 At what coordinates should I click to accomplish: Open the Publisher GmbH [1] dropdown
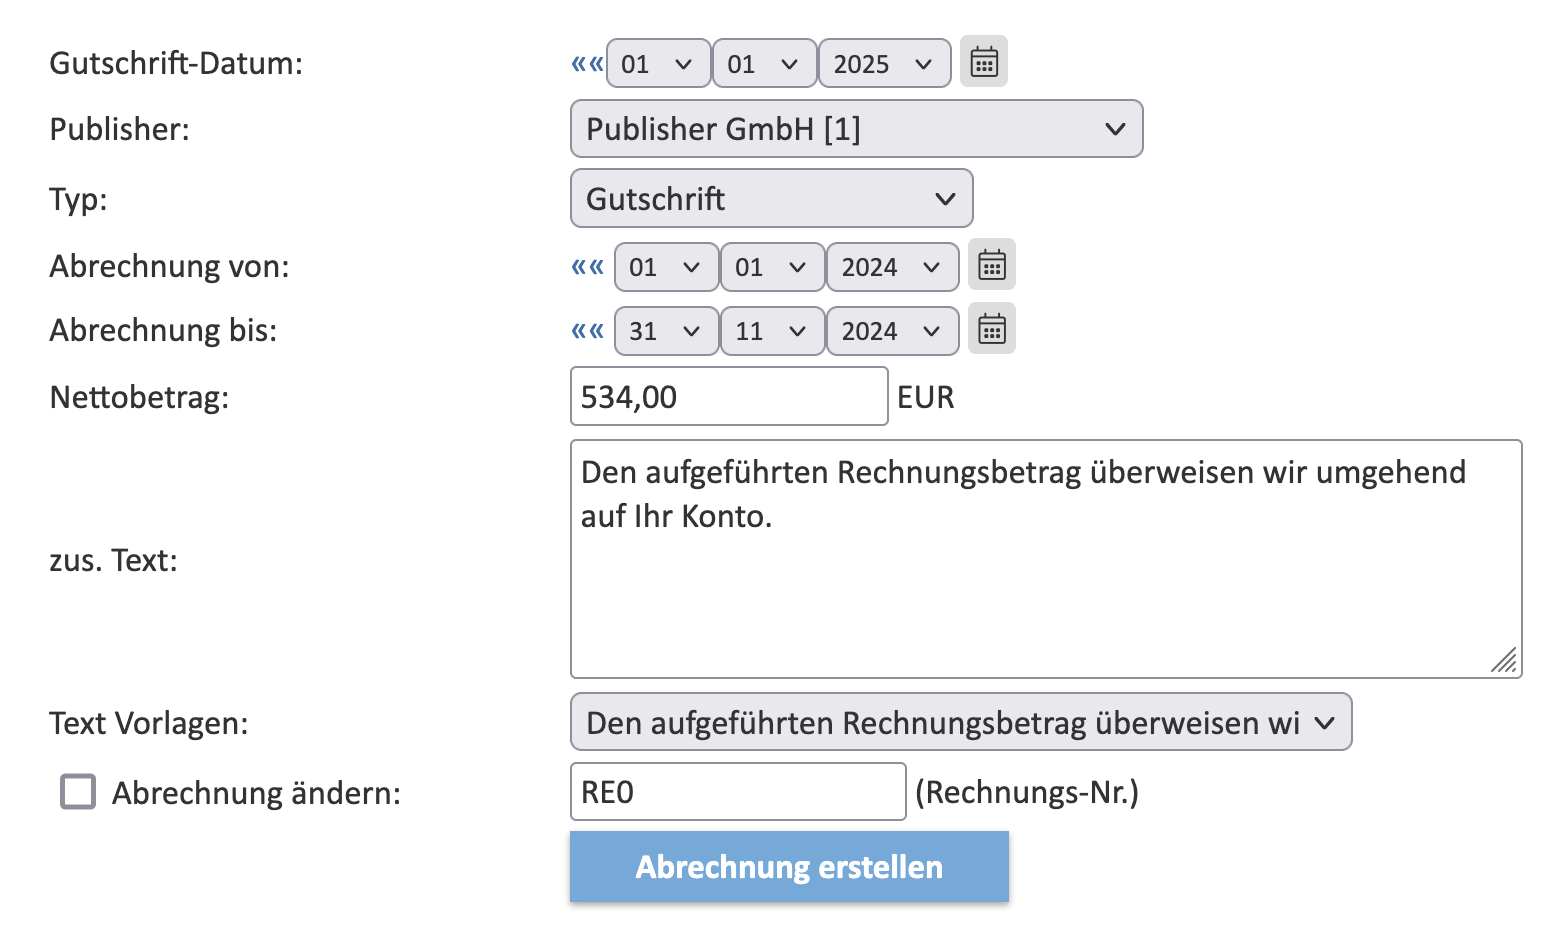pyautogui.click(x=856, y=129)
